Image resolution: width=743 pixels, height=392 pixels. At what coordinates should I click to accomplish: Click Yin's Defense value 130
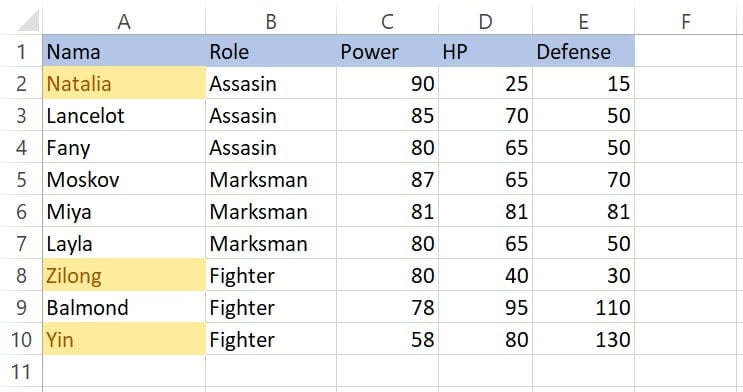click(583, 339)
